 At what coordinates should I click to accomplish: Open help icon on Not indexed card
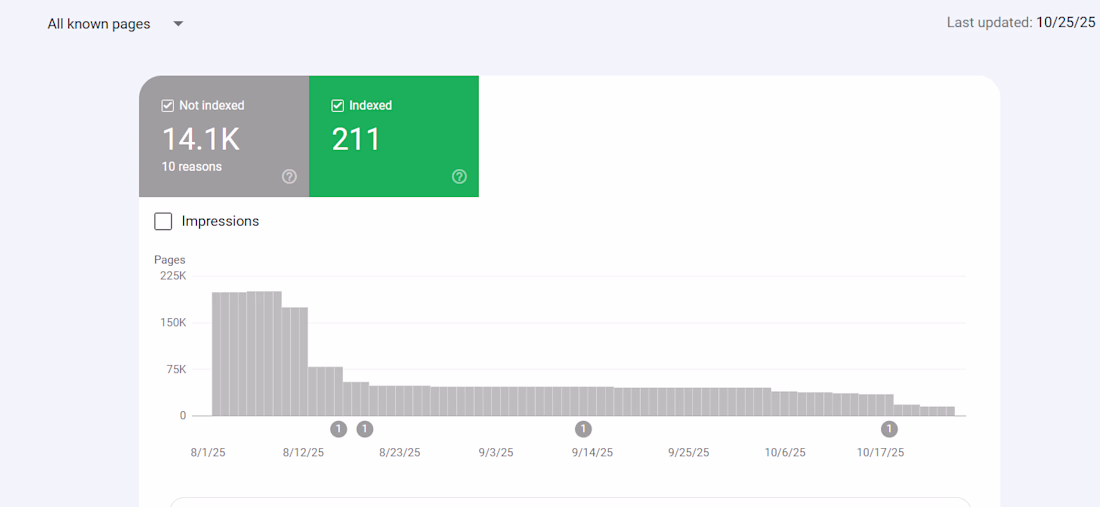(289, 177)
